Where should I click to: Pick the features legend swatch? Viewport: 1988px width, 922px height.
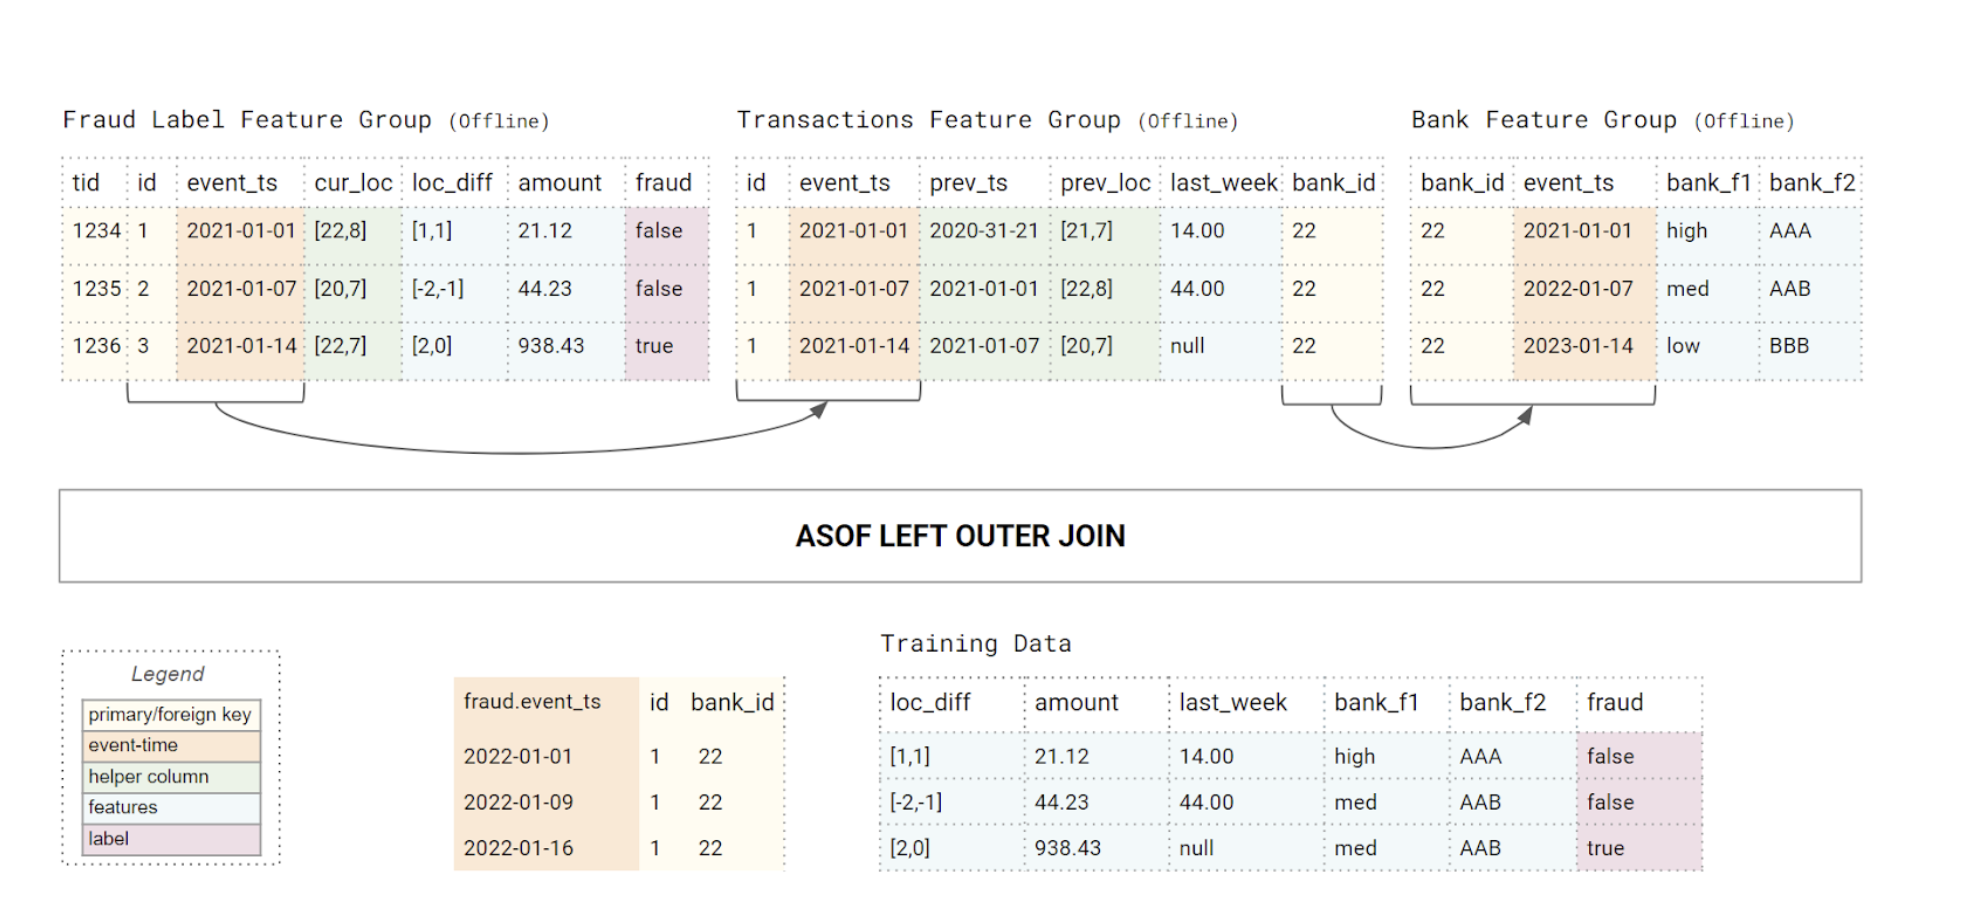point(170,808)
